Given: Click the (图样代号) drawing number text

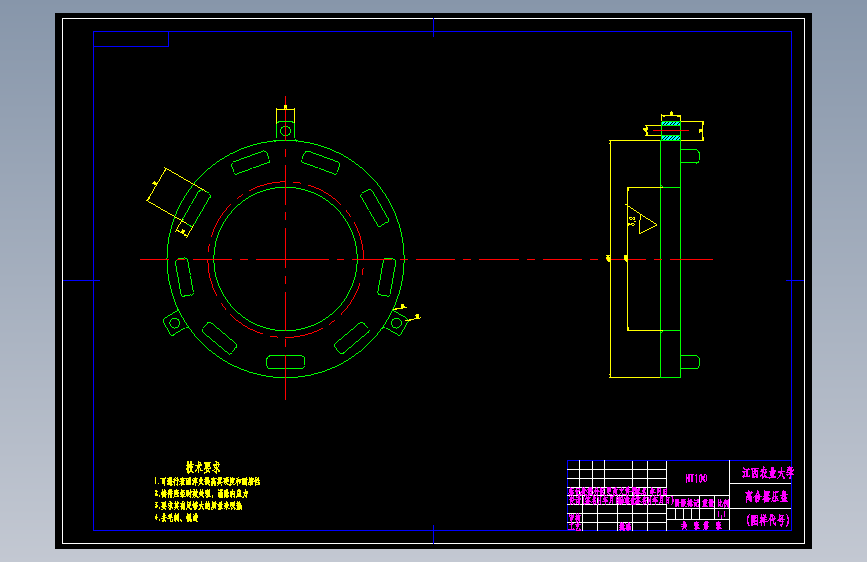Looking at the screenshot, I should point(768,520).
